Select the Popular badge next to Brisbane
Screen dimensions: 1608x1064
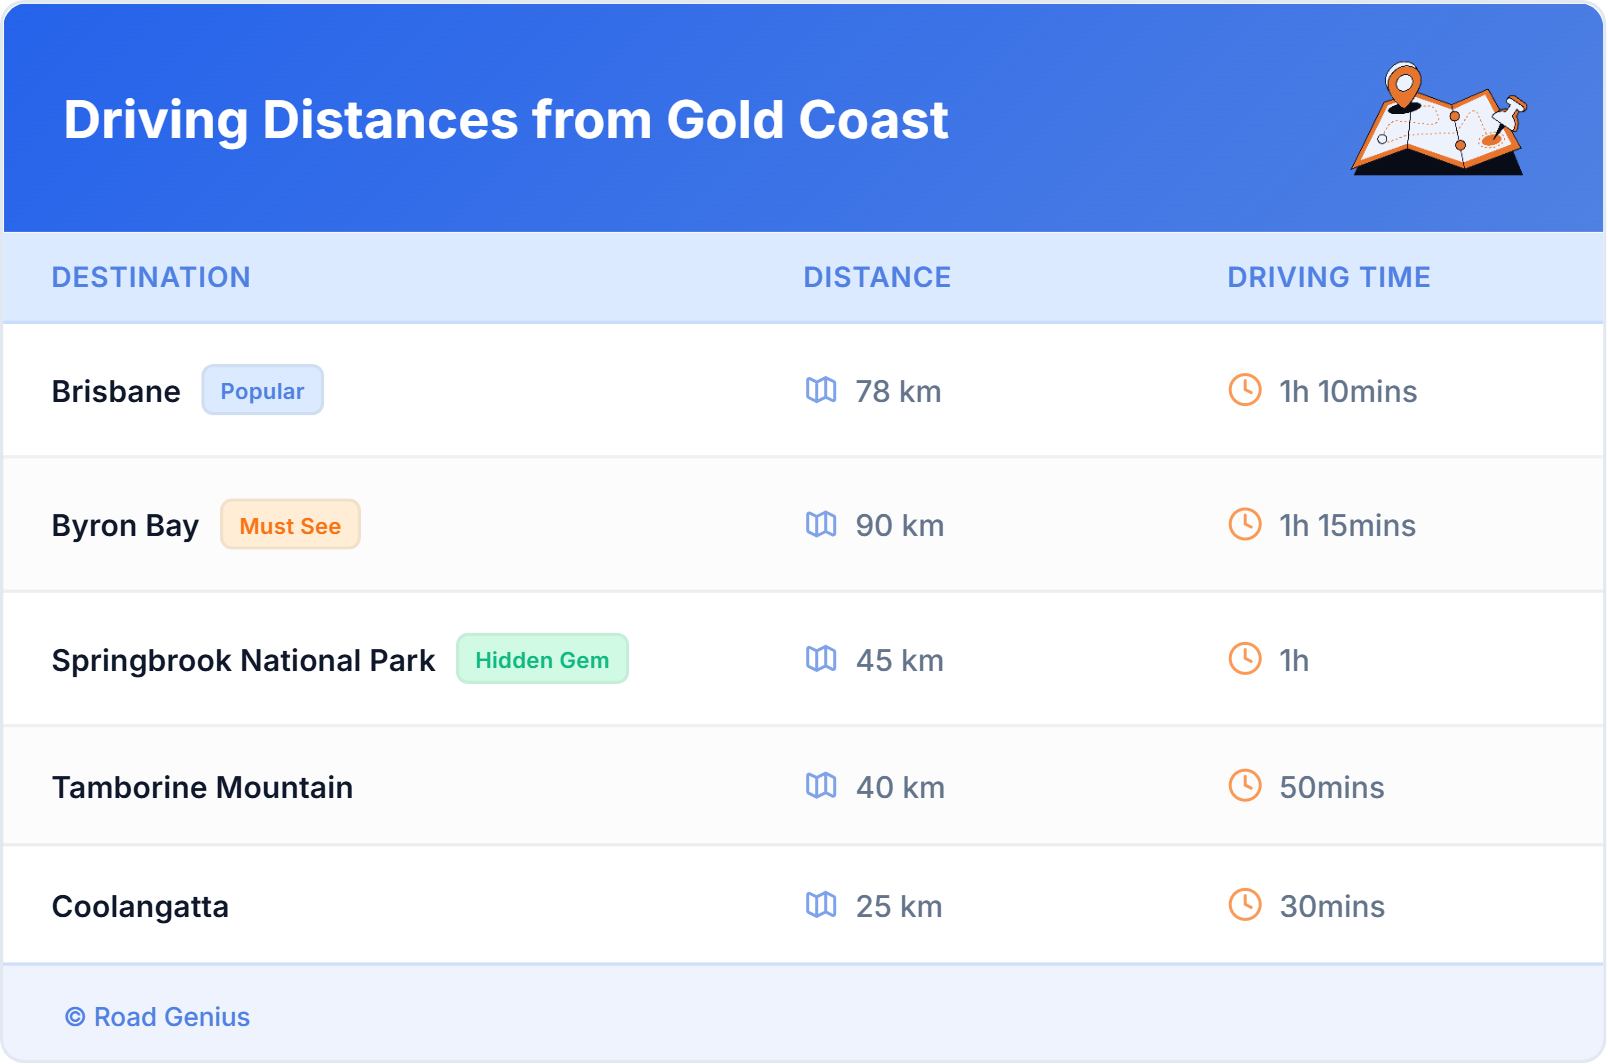262,391
